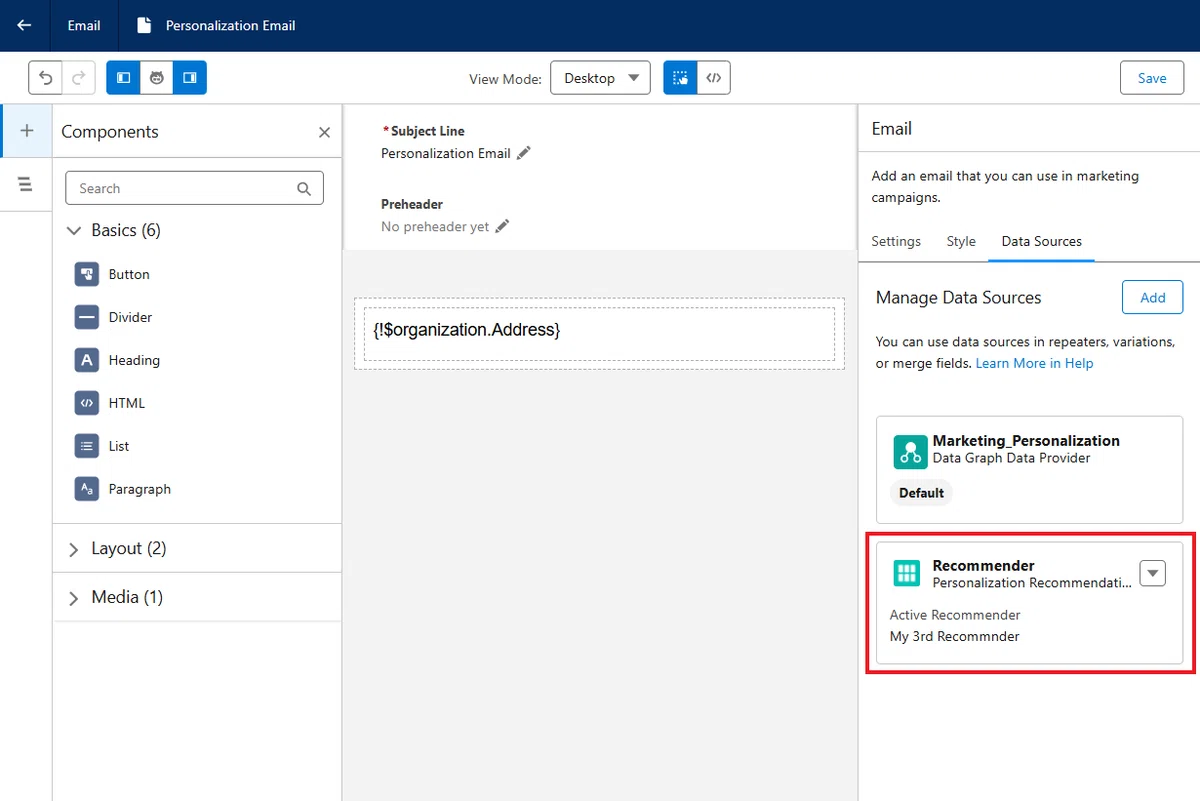Image resolution: width=1200 pixels, height=801 pixels.
Task: Click the search magnifier icon
Action: 304,188
